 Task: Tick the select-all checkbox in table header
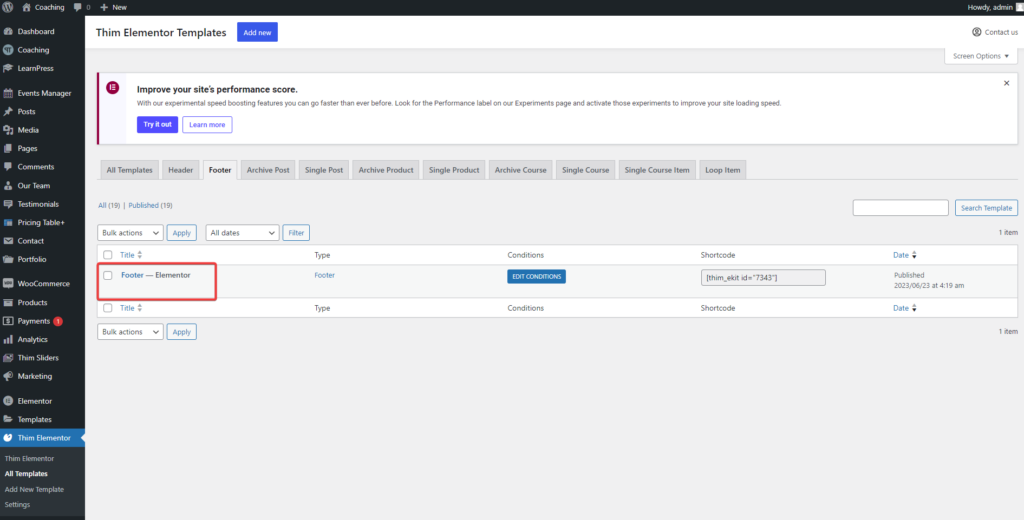[108, 255]
